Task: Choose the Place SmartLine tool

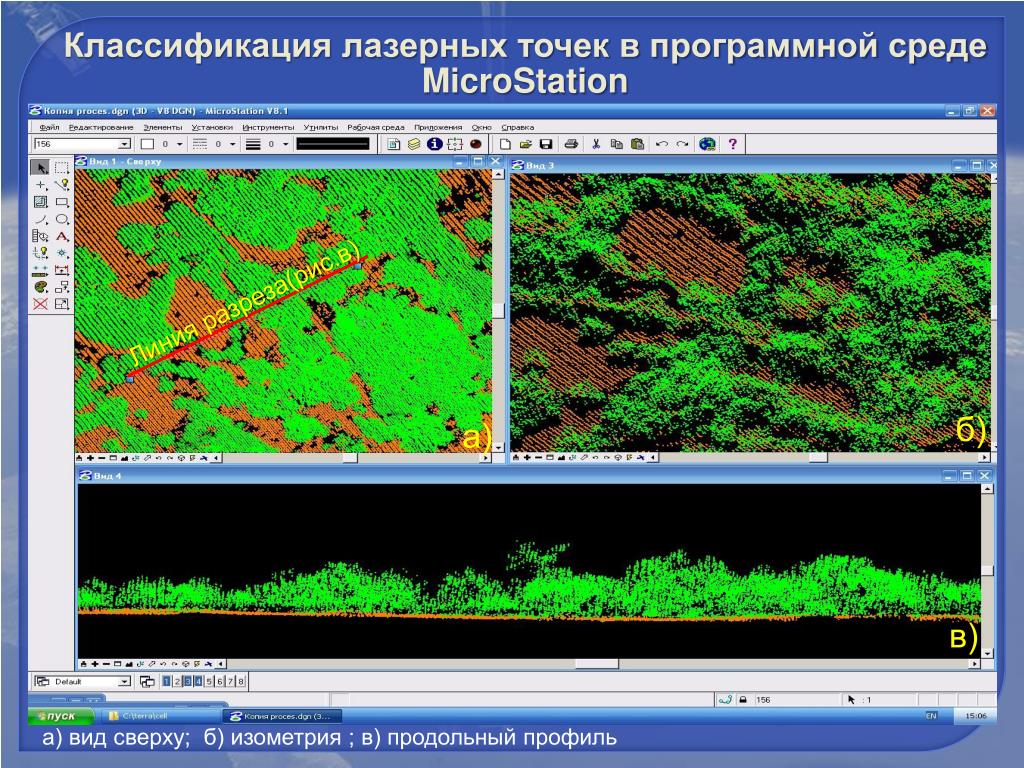Action: (61, 185)
